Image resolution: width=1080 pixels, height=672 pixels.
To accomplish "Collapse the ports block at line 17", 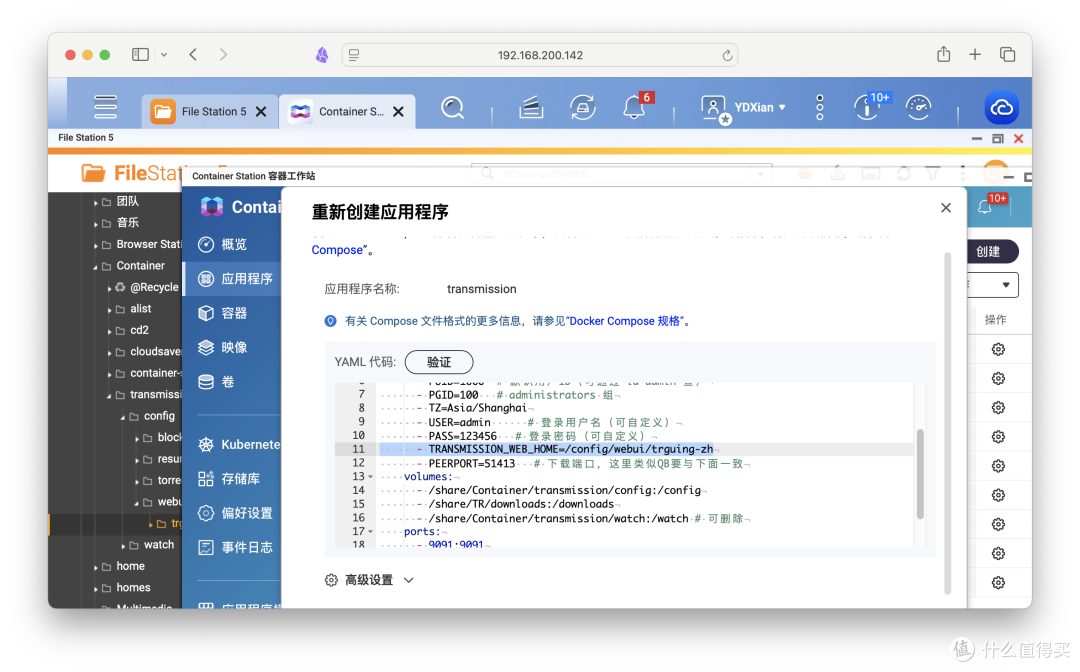I will 371,532.
